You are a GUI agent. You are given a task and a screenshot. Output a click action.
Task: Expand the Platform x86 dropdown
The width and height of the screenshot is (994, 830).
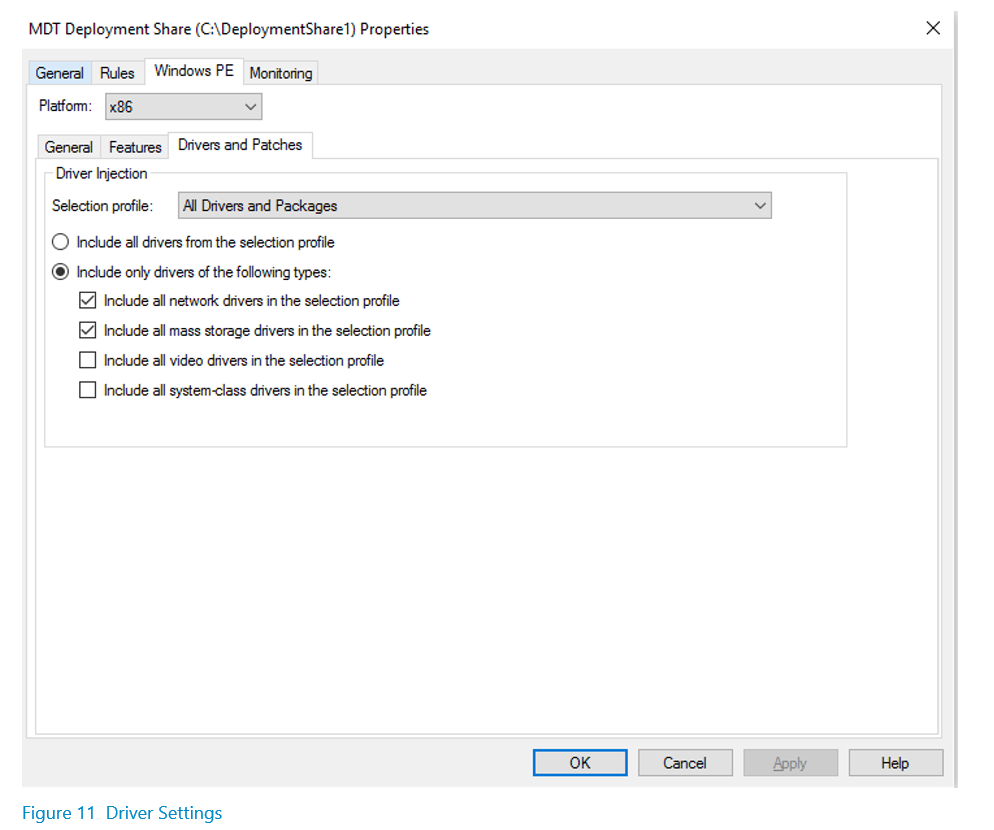183,107
